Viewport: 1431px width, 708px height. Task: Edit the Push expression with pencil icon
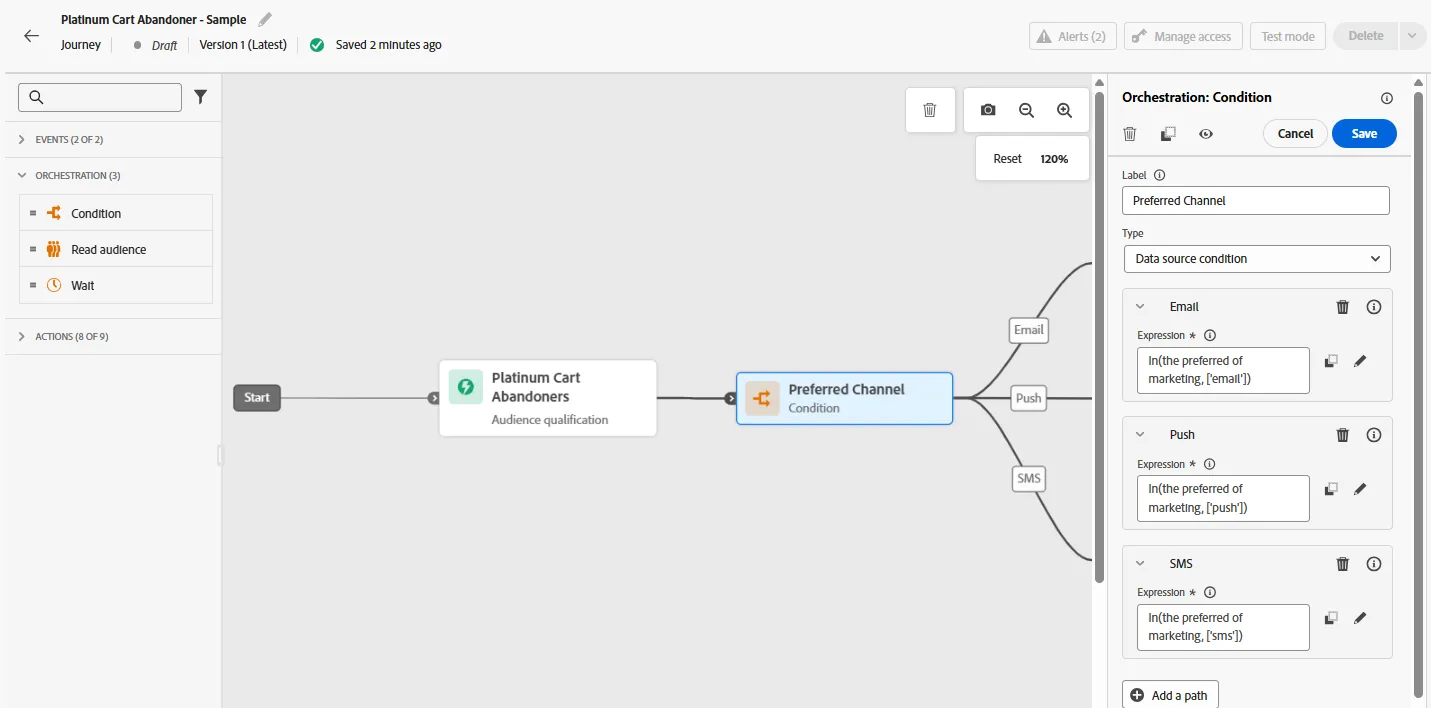tap(1360, 489)
